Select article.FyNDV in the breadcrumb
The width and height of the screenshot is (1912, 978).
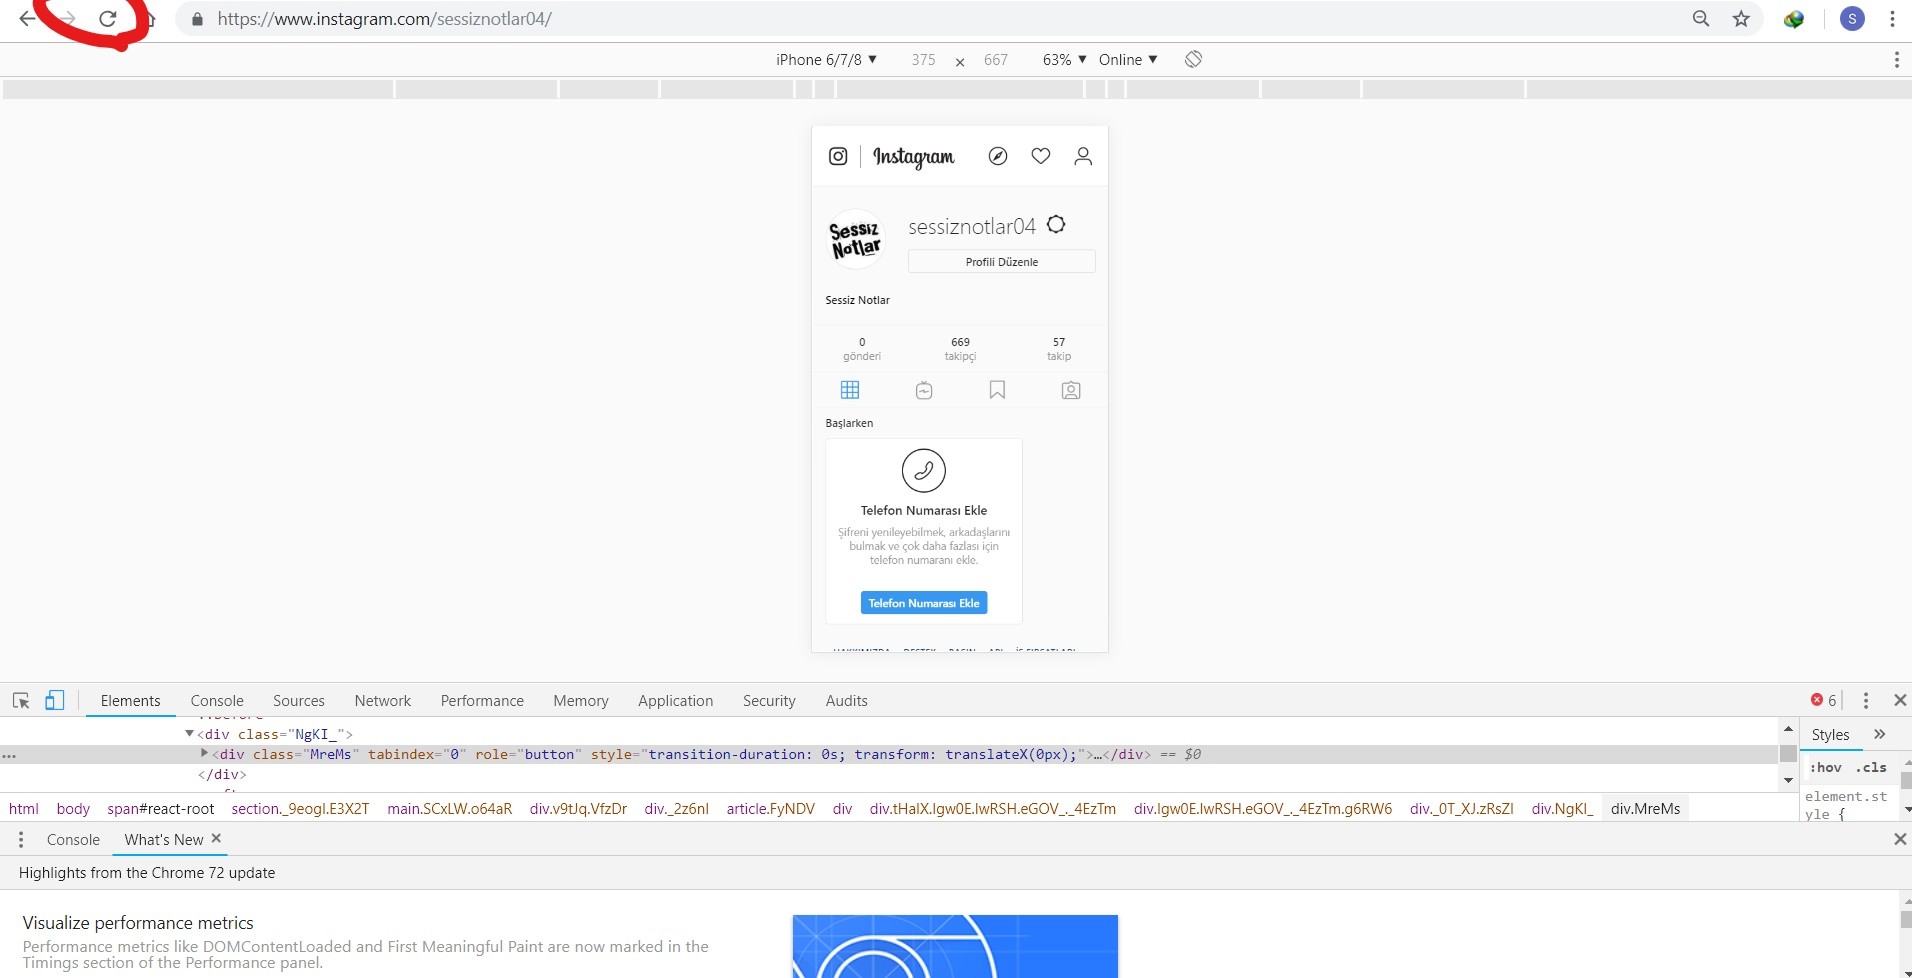click(771, 809)
